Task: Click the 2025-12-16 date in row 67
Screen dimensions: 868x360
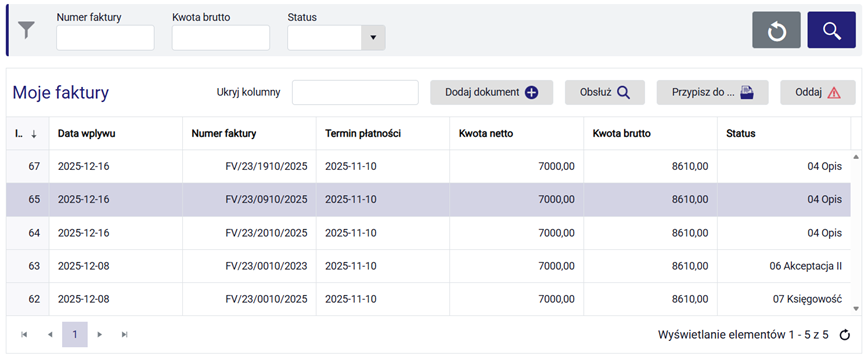Action: 84,166
